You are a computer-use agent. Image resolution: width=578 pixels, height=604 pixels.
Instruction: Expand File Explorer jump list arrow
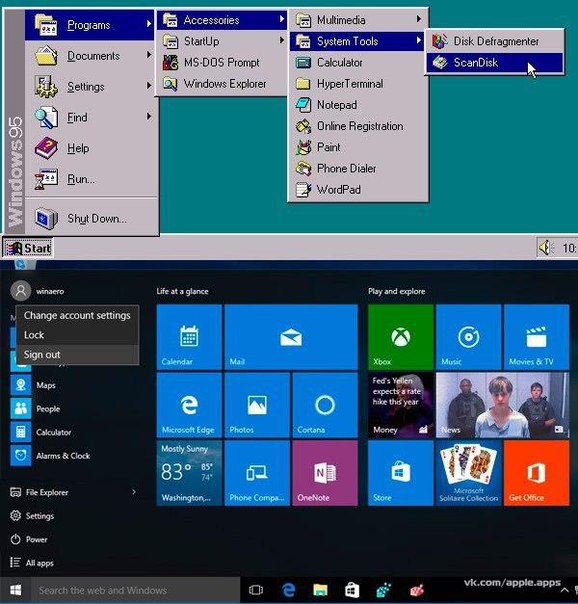tap(134, 492)
